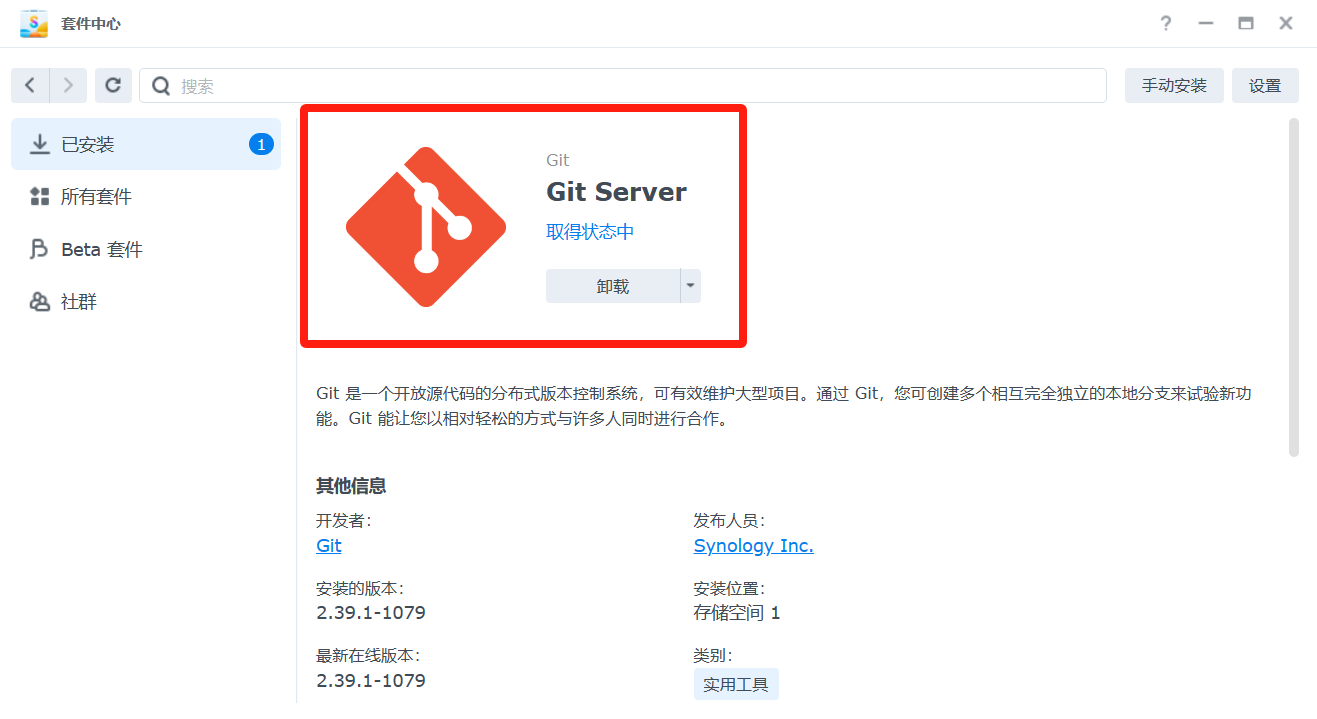Open the Git developer link
The width and height of the screenshot is (1317, 719).
(x=329, y=546)
